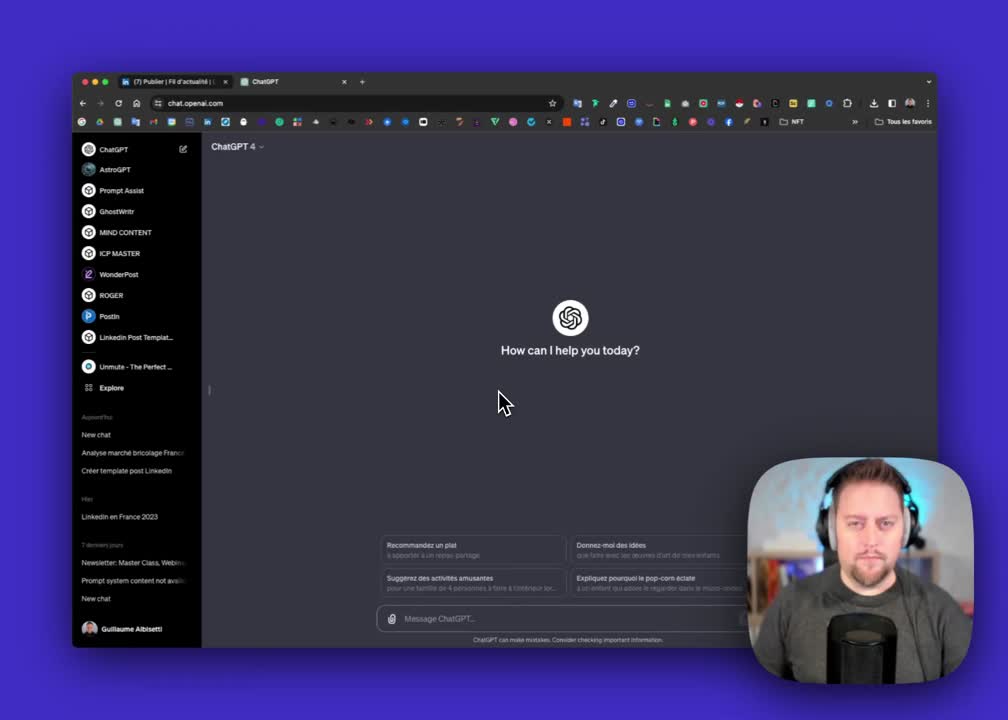Click the new chat pencil icon
This screenshot has width=1008, height=720.
183,149
